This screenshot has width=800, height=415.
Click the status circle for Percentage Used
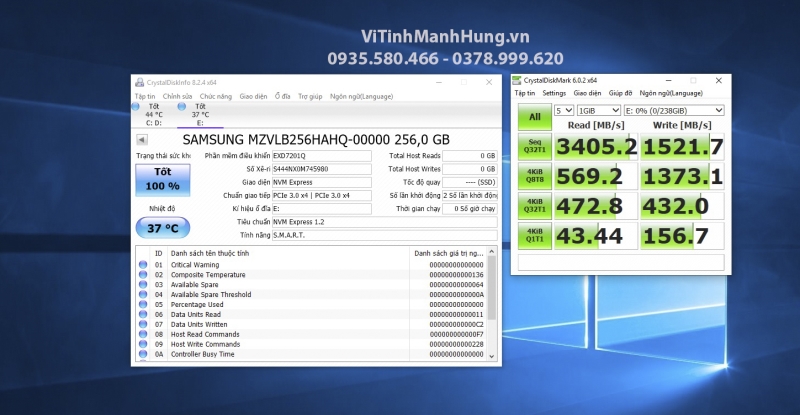pos(143,304)
